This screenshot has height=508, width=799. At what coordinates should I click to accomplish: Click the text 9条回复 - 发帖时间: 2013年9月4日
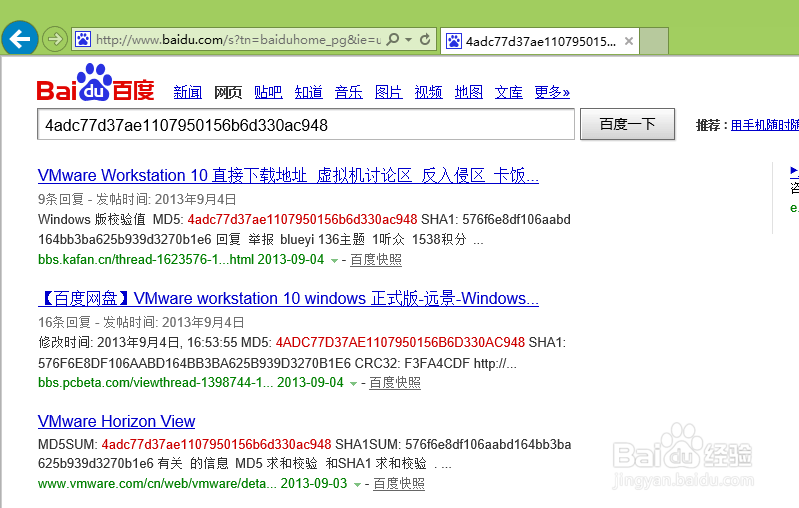coord(137,199)
